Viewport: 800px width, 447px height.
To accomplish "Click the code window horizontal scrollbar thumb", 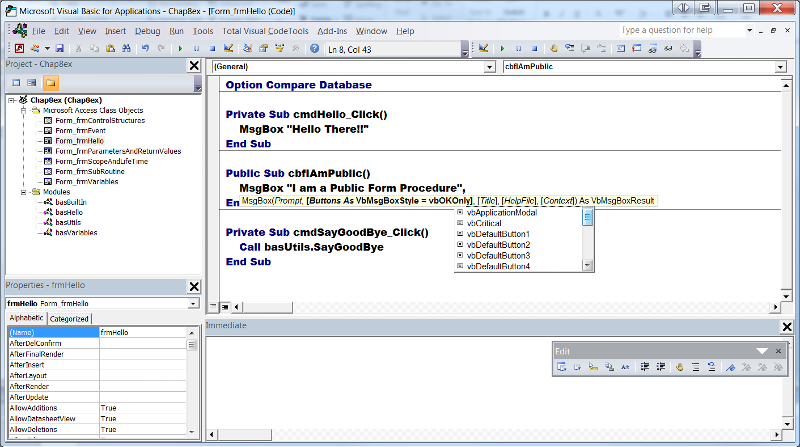I will (268, 307).
